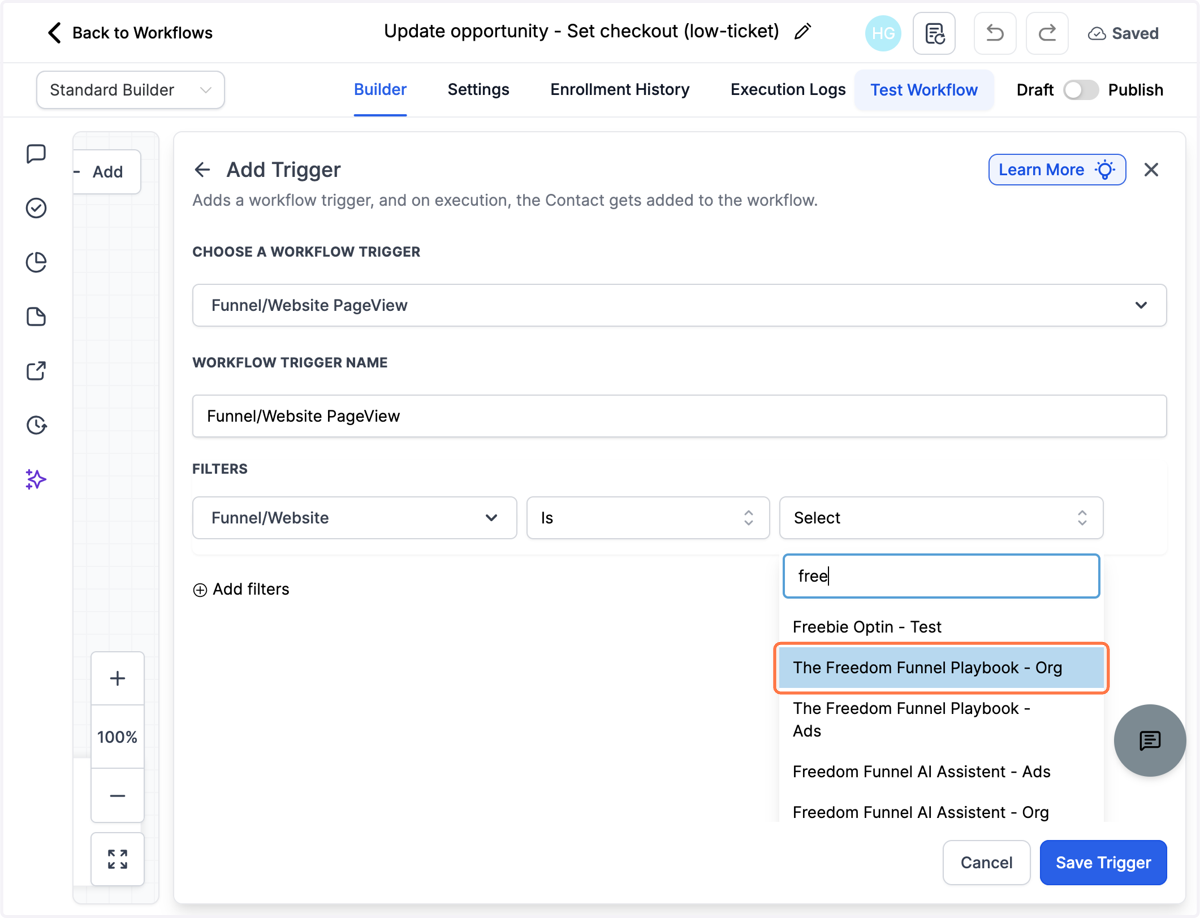Open the chat bubble icon in sidebar
Screen dimensions: 1200x918
pos(36,153)
